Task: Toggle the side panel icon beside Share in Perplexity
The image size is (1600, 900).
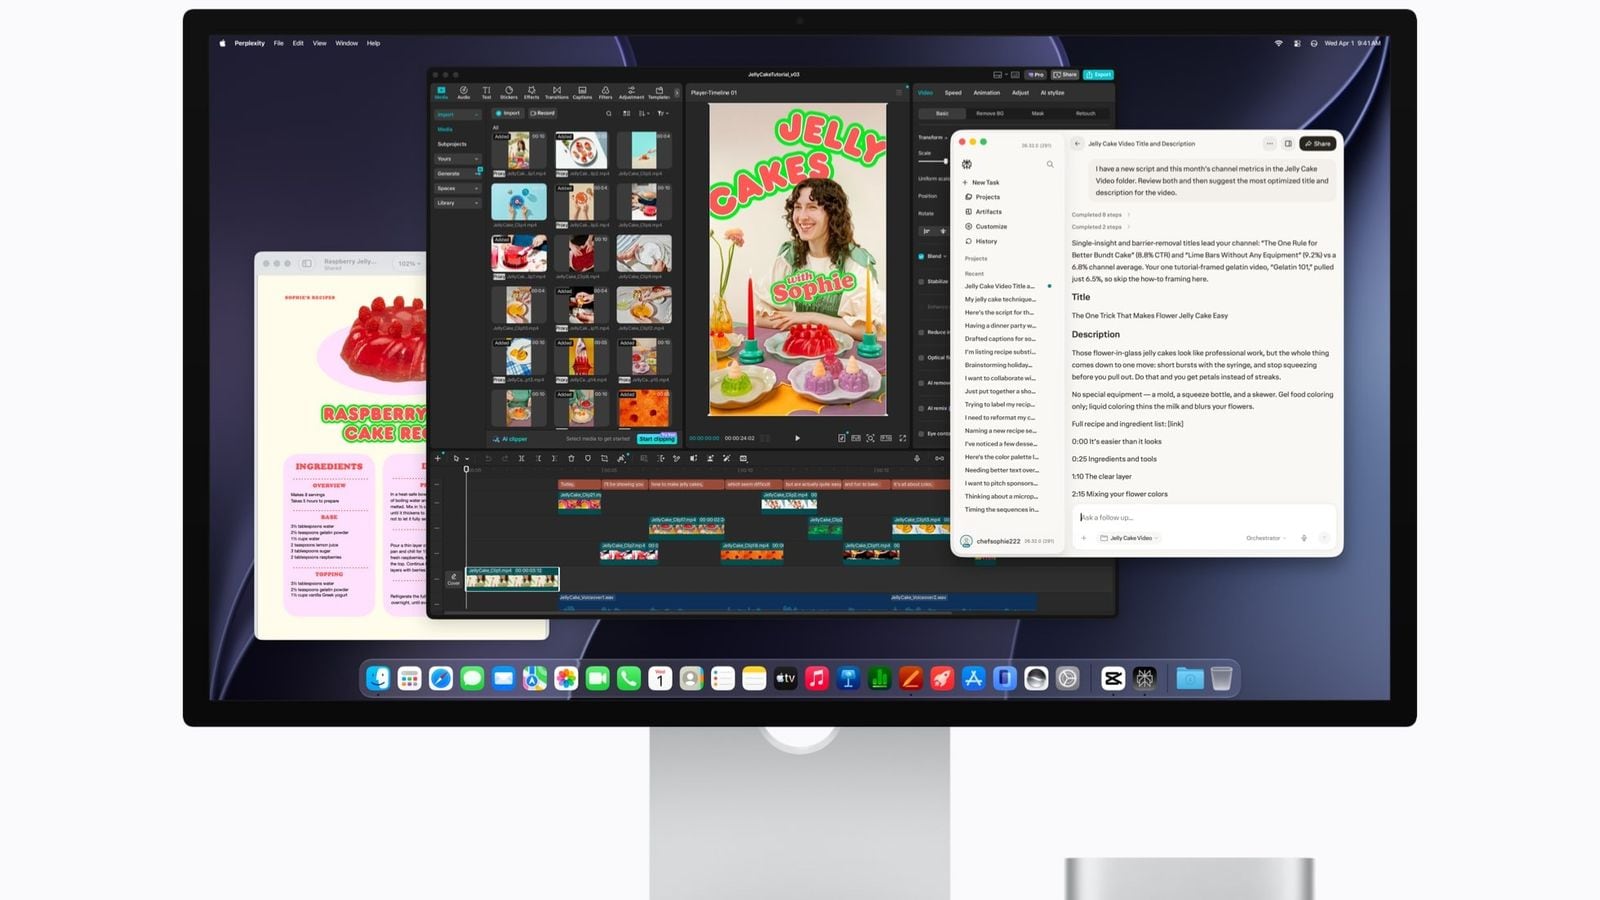Action: coord(1288,143)
